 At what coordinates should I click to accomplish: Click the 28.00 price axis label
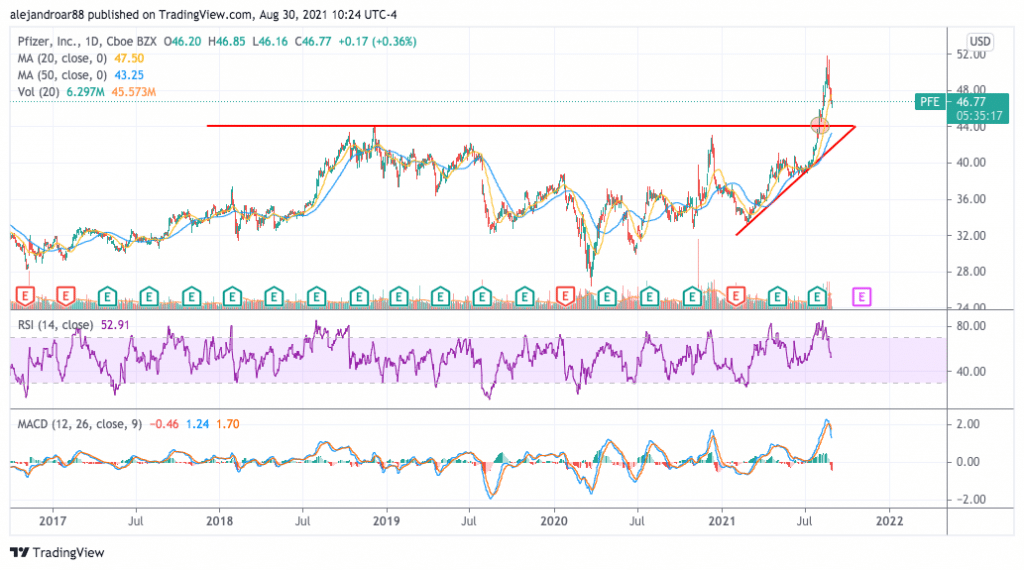click(x=971, y=272)
